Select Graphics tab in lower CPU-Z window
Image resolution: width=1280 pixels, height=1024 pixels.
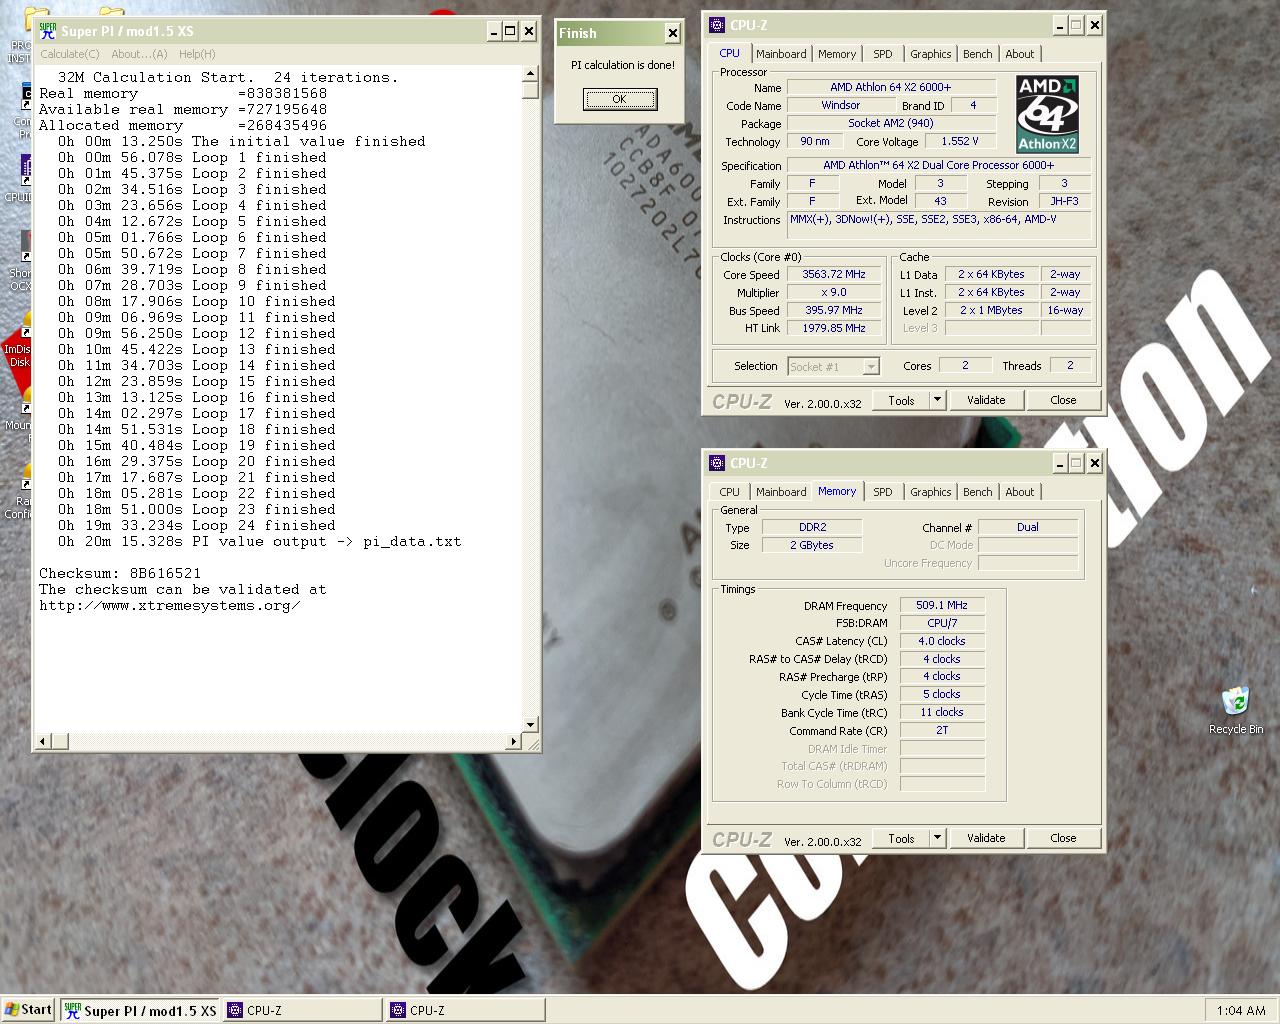(x=931, y=492)
